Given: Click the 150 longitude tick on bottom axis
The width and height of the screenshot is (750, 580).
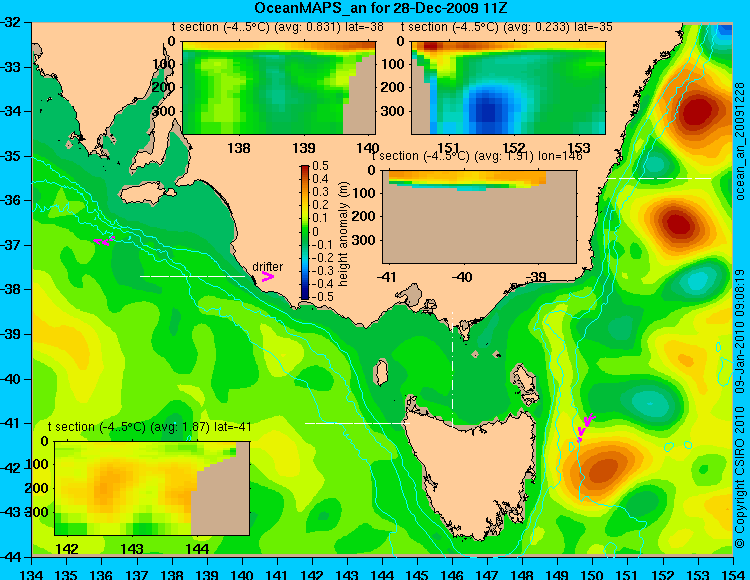Looking at the screenshot, I should tap(593, 574).
